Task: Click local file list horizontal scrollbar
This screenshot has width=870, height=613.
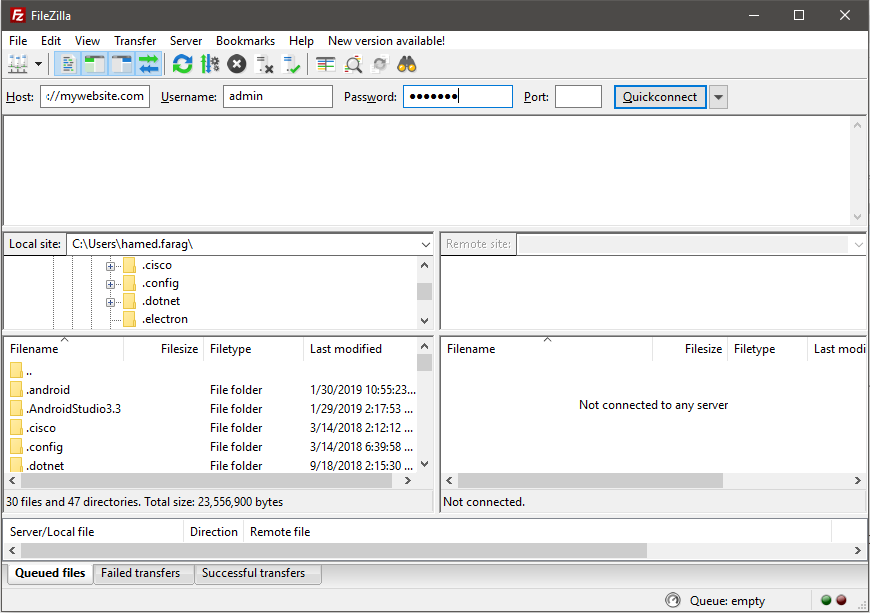Action: pos(206,480)
